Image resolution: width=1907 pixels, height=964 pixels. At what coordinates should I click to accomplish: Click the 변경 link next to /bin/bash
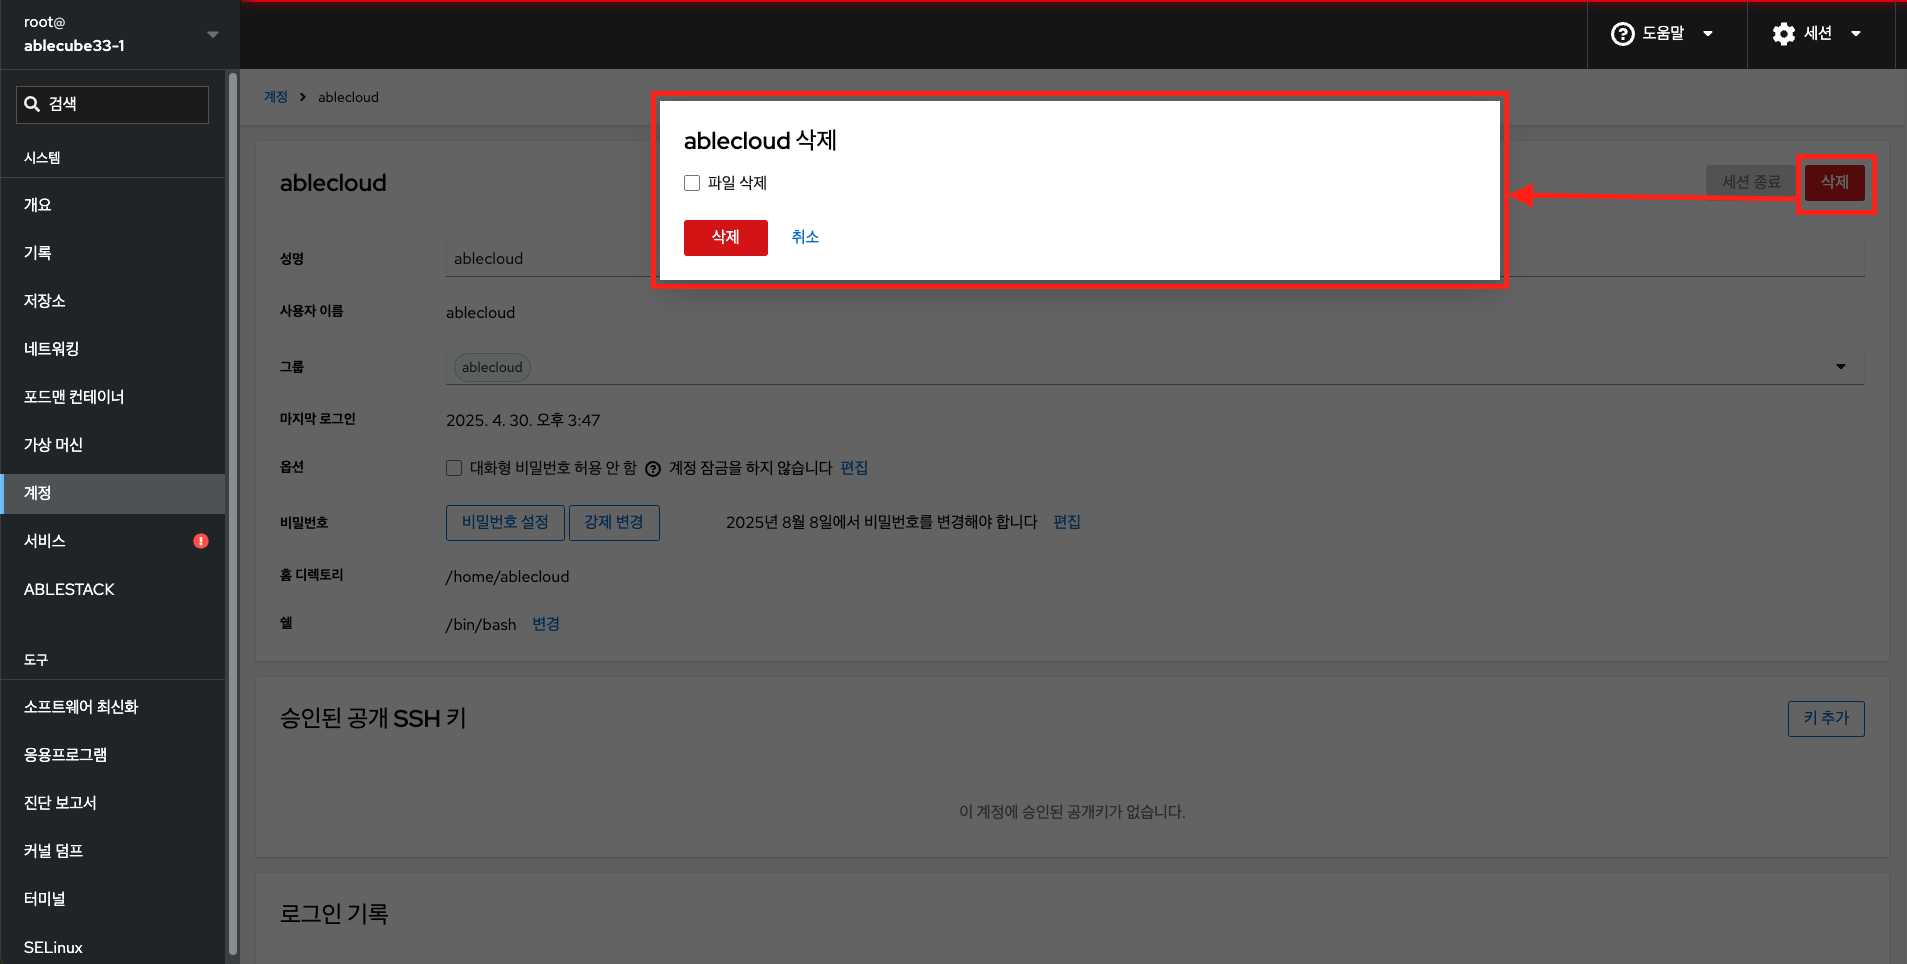pos(546,624)
